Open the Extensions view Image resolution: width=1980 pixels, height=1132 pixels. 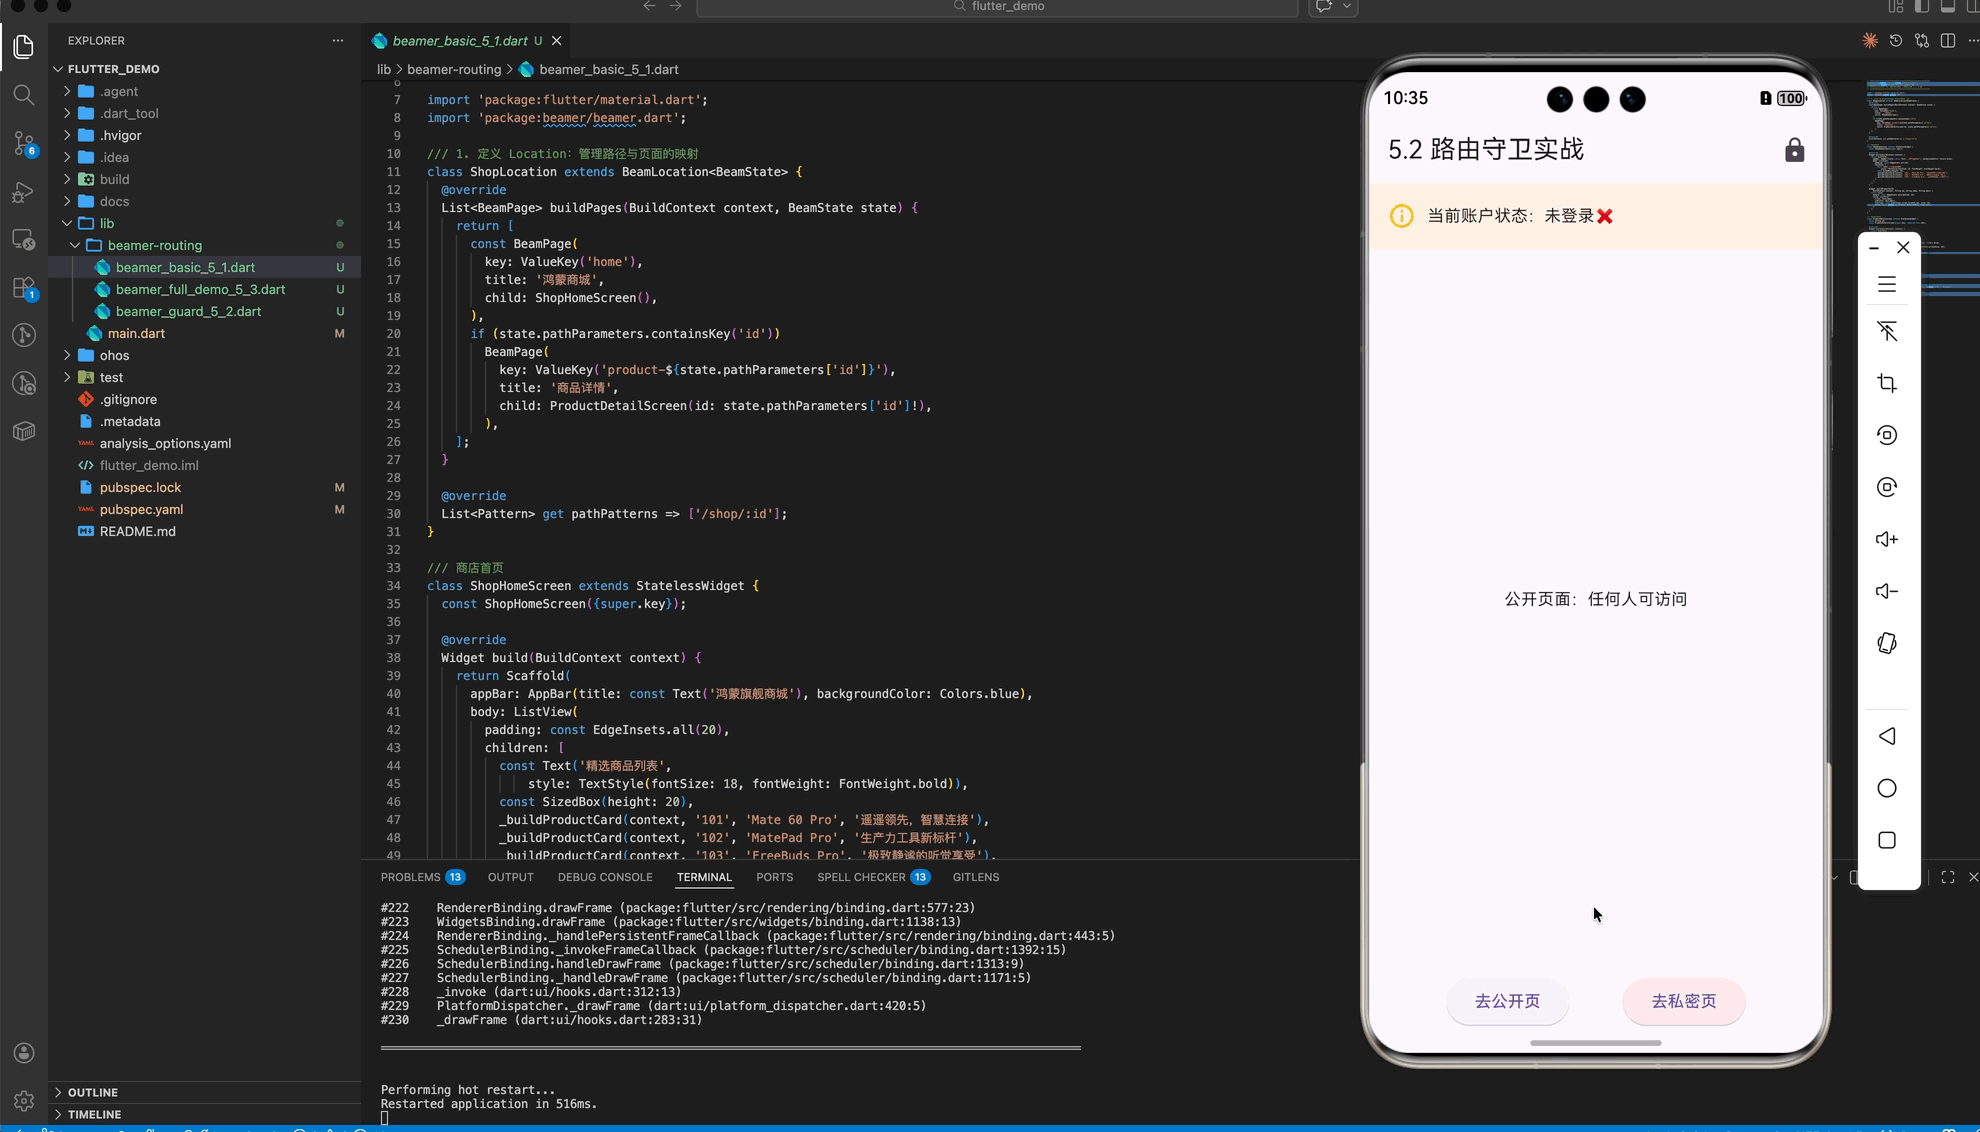[x=24, y=288]
